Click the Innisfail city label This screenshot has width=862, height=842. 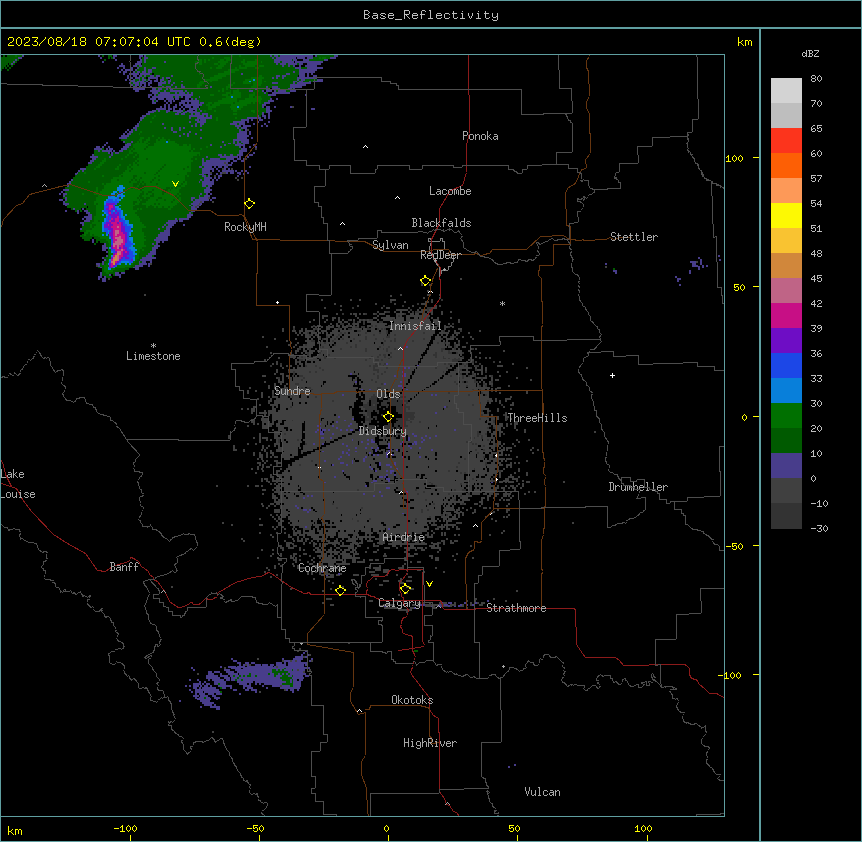point(415,326)
